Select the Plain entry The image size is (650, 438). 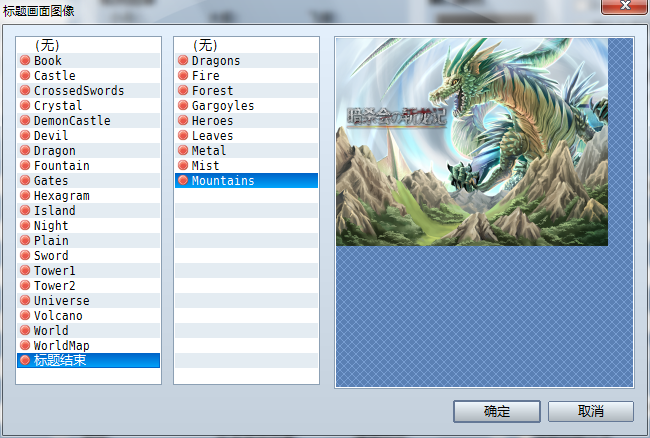(88, 240)
